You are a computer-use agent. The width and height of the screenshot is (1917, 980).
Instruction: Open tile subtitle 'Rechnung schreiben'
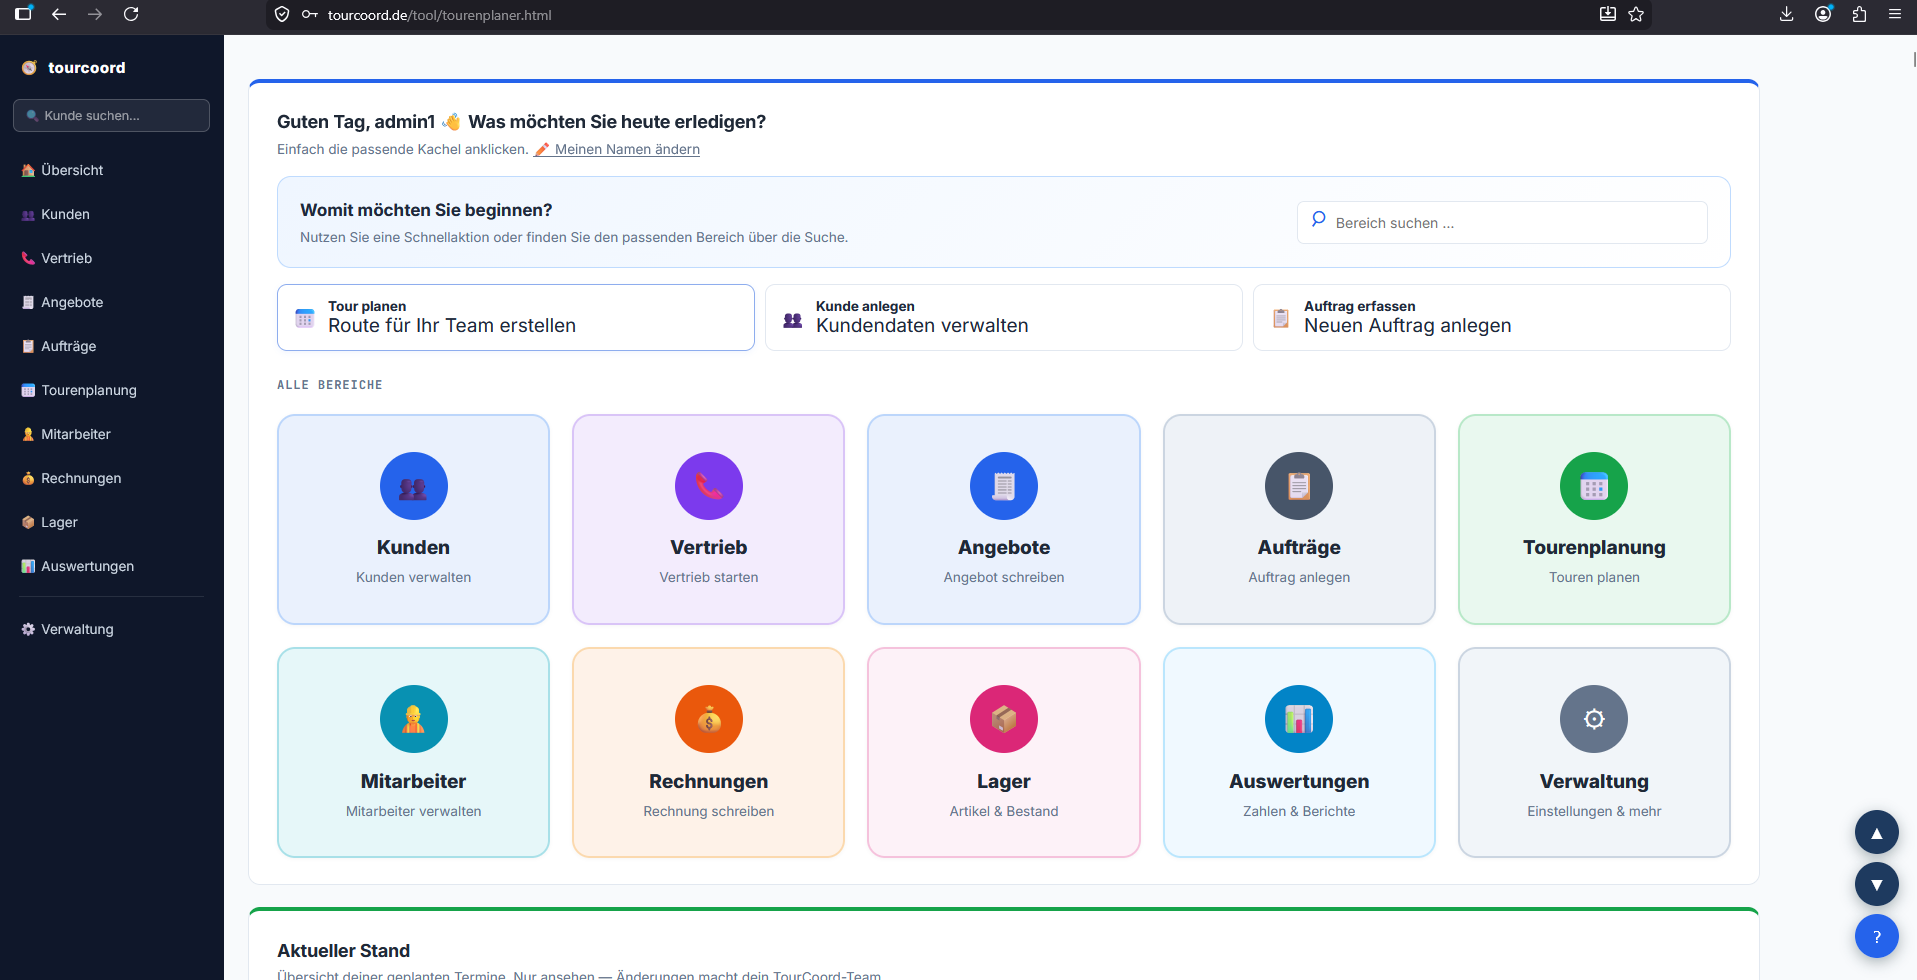pos(709,811)
